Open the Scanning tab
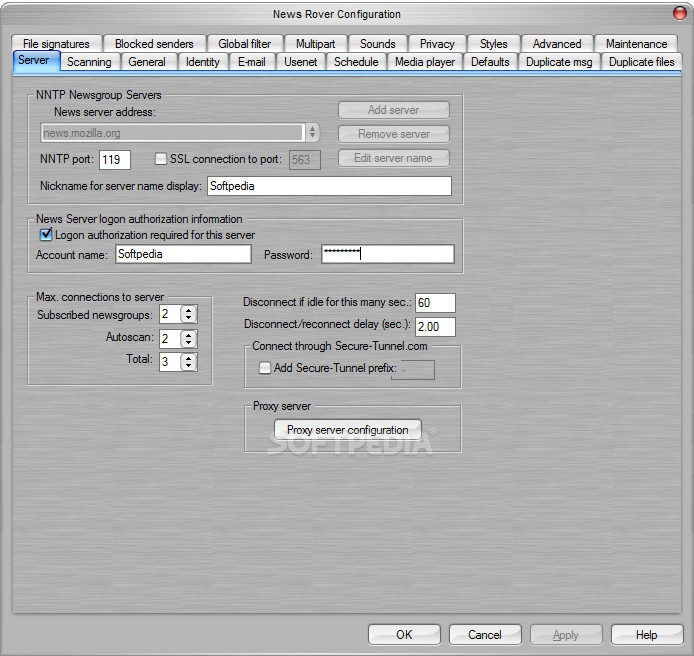 point(89,62)
